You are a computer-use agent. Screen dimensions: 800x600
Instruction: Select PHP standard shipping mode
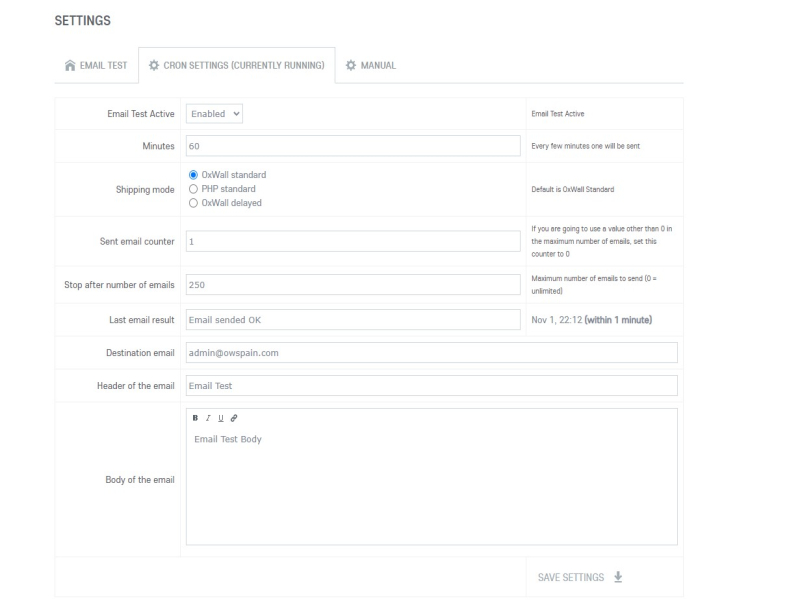click(x=194, y=189)
